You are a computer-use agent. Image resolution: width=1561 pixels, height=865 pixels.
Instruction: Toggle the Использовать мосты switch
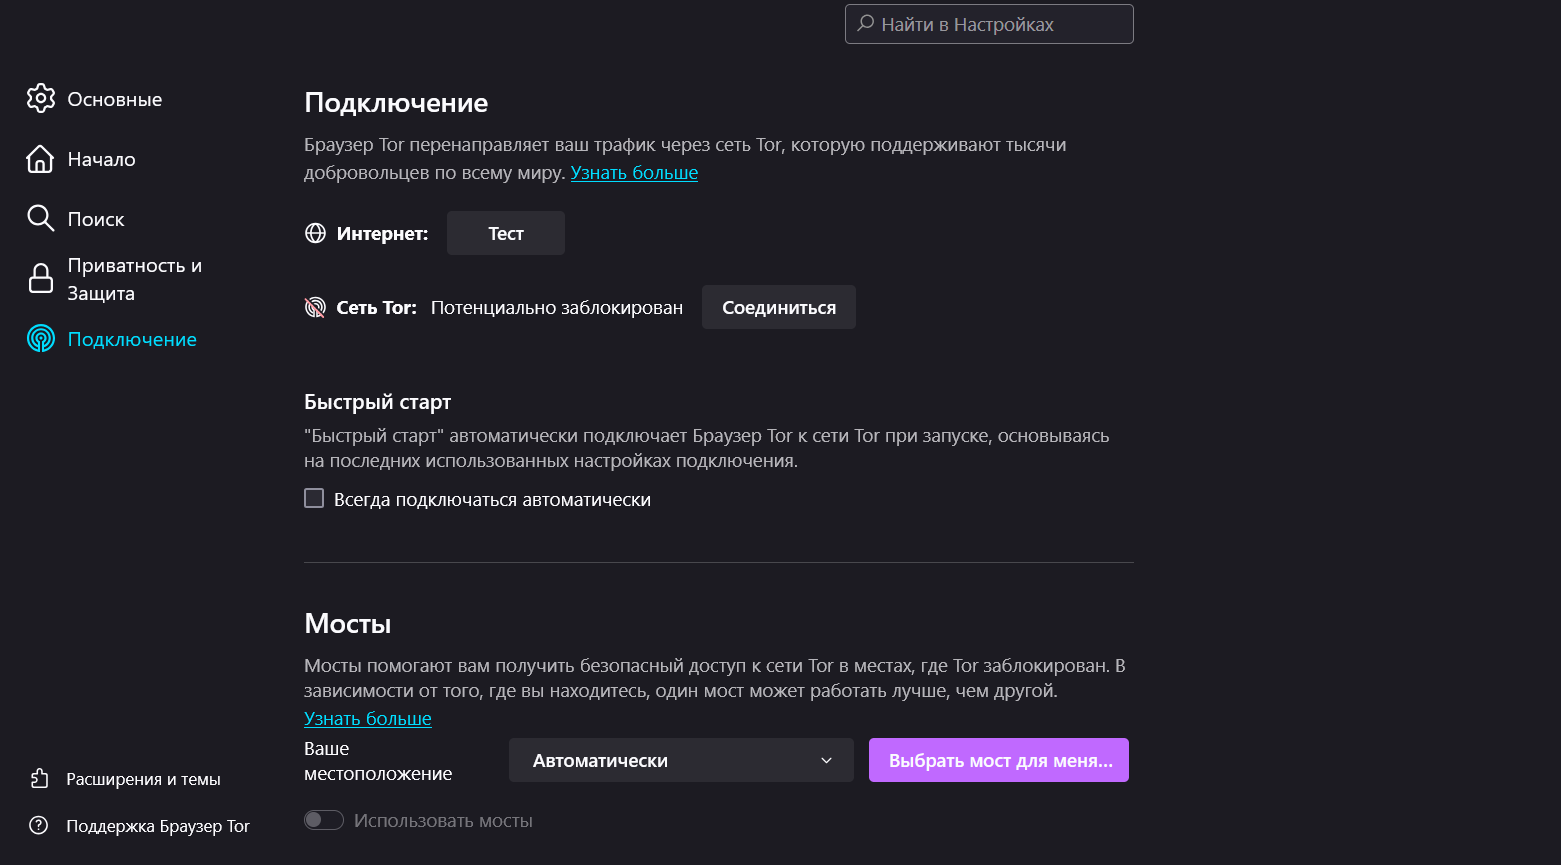point(324,820)
